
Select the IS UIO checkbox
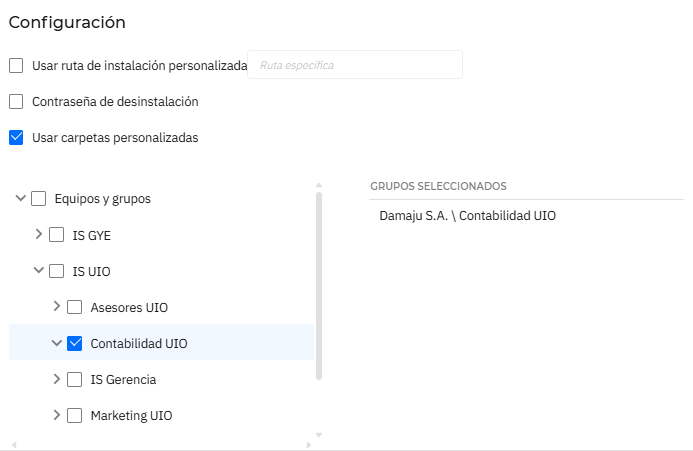click(x=57, y=271)
